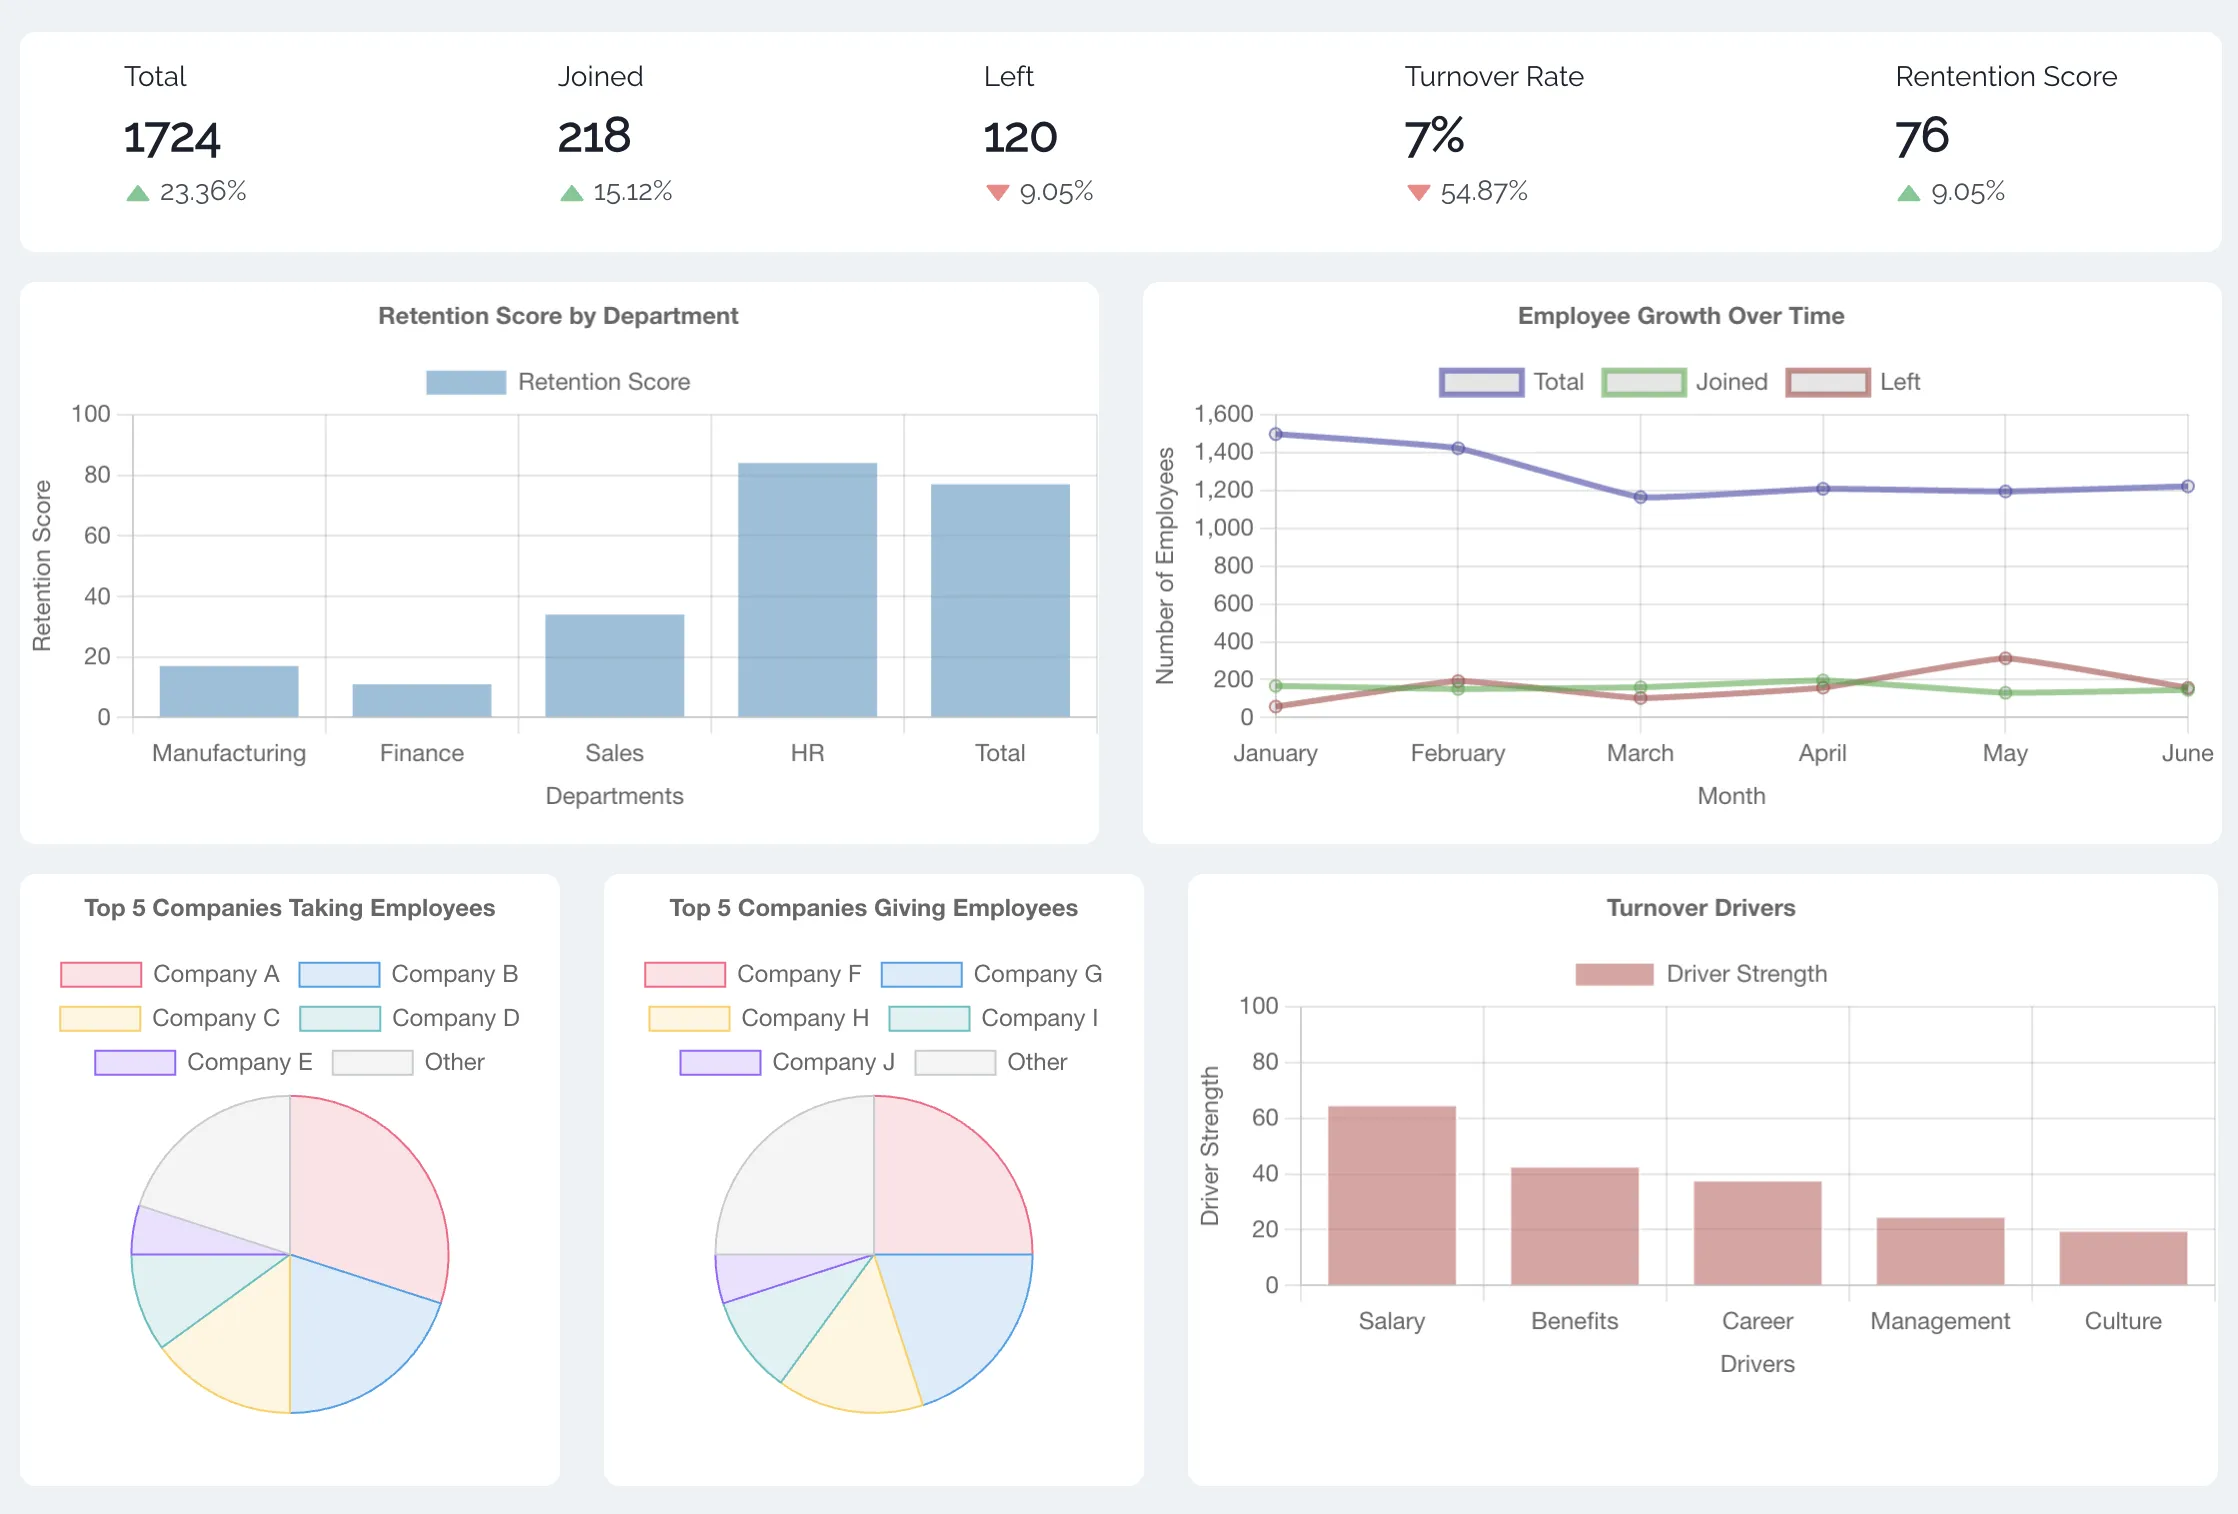The height and width of the screenshot is (1514, 2238).
Task: Toggle the Driver Strength legend swatch
Action: click(1614, 974)
